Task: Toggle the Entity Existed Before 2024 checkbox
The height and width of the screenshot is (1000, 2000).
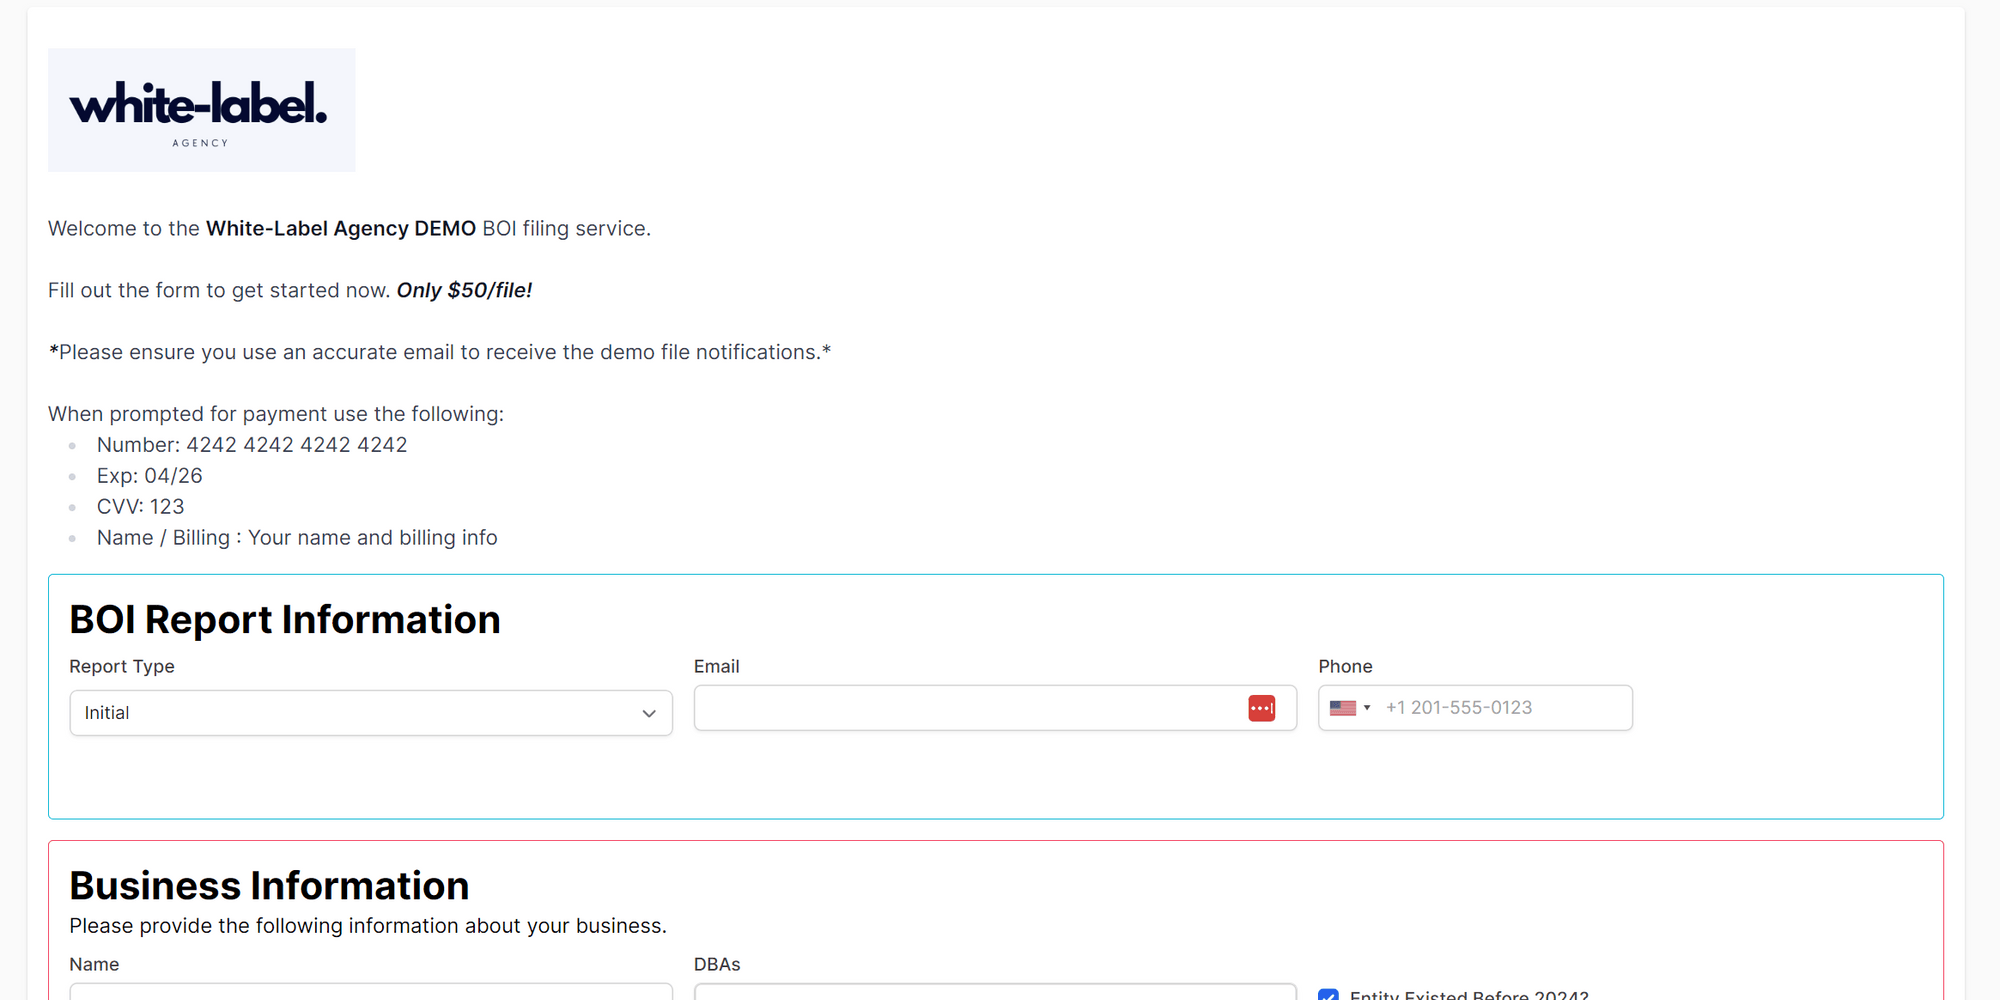Action: coord(1328,995)
